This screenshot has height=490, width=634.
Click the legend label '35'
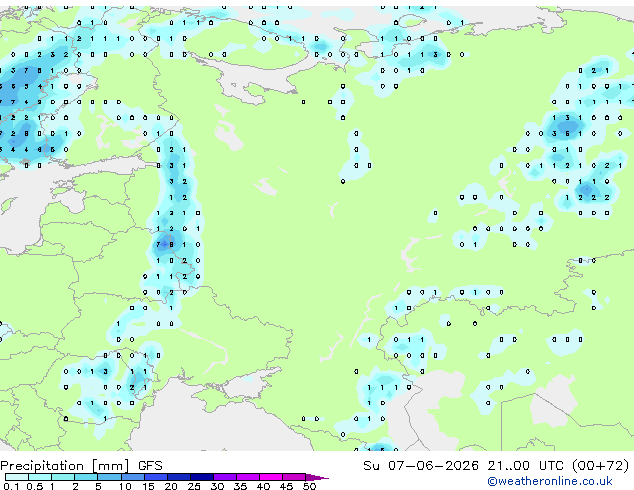(x=240, y=486)
